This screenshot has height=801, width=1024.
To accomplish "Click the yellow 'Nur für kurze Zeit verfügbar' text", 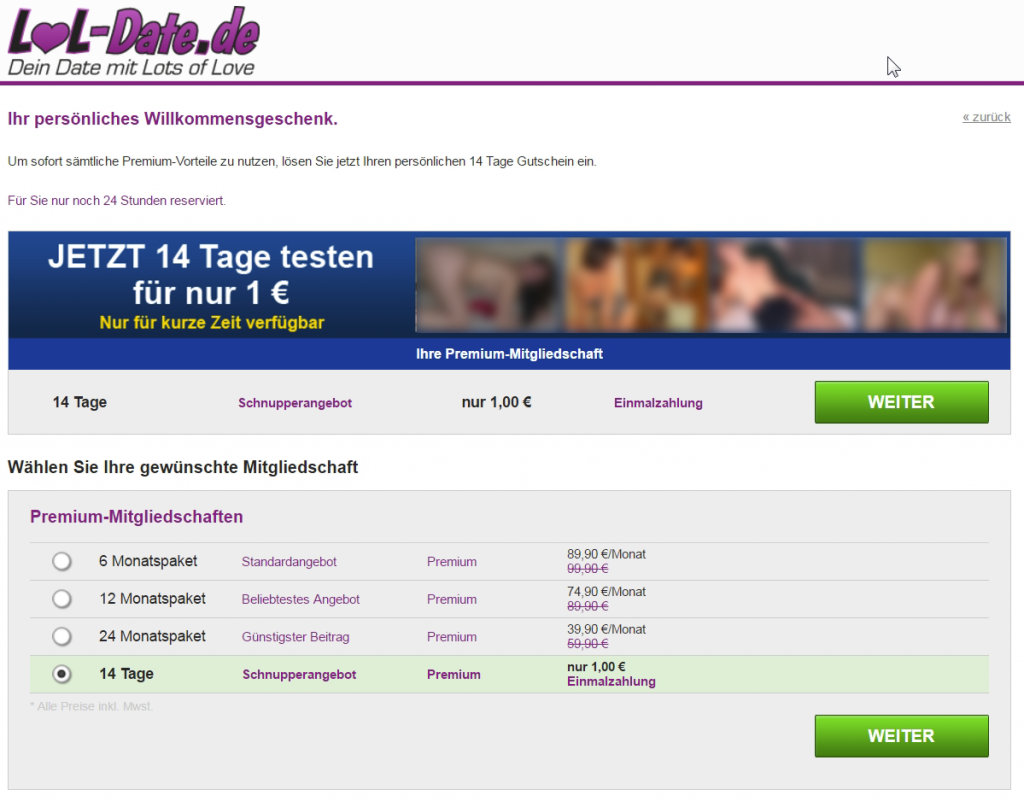I will [212, 323].
